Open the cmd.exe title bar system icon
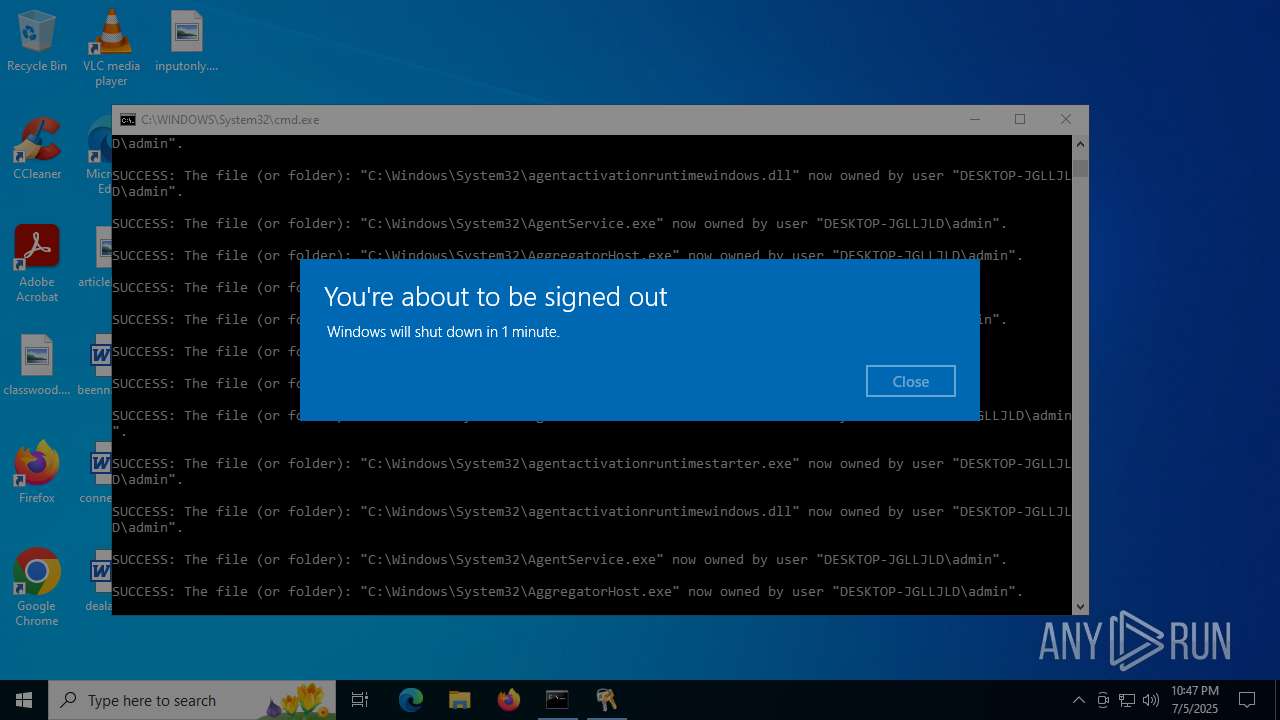This screenshot has height=720, width=1280. coord(128,119)
